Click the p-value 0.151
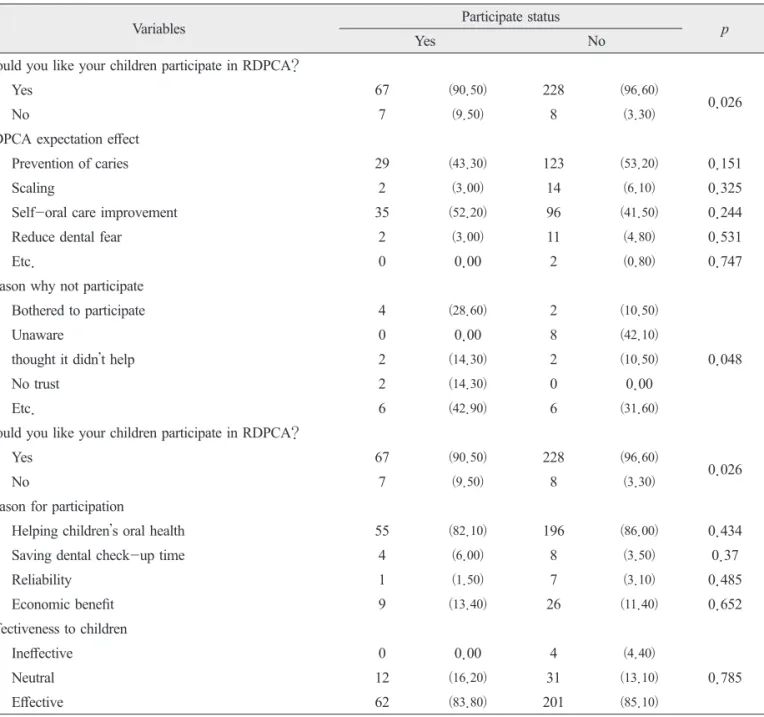The width and height of the screenshot is (764, 717). point(725,163)
